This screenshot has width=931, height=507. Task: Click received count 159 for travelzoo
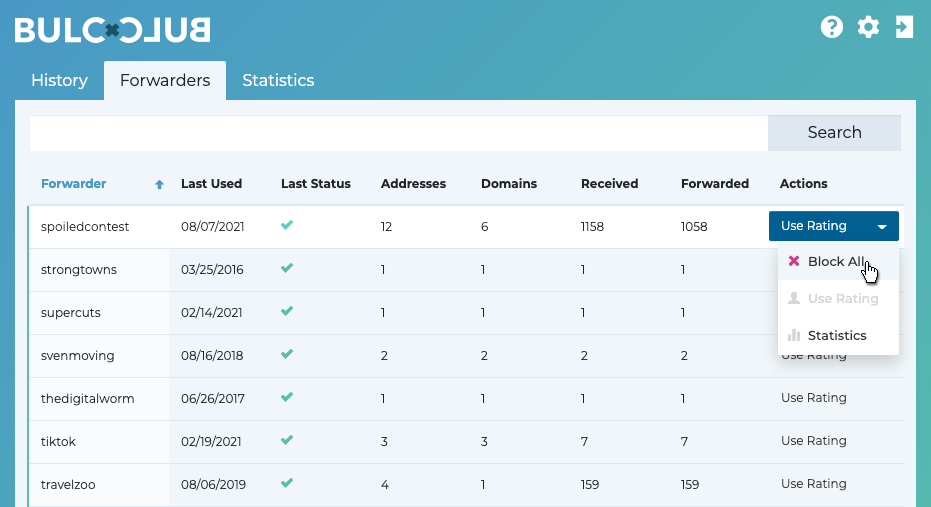pos(590,484)
